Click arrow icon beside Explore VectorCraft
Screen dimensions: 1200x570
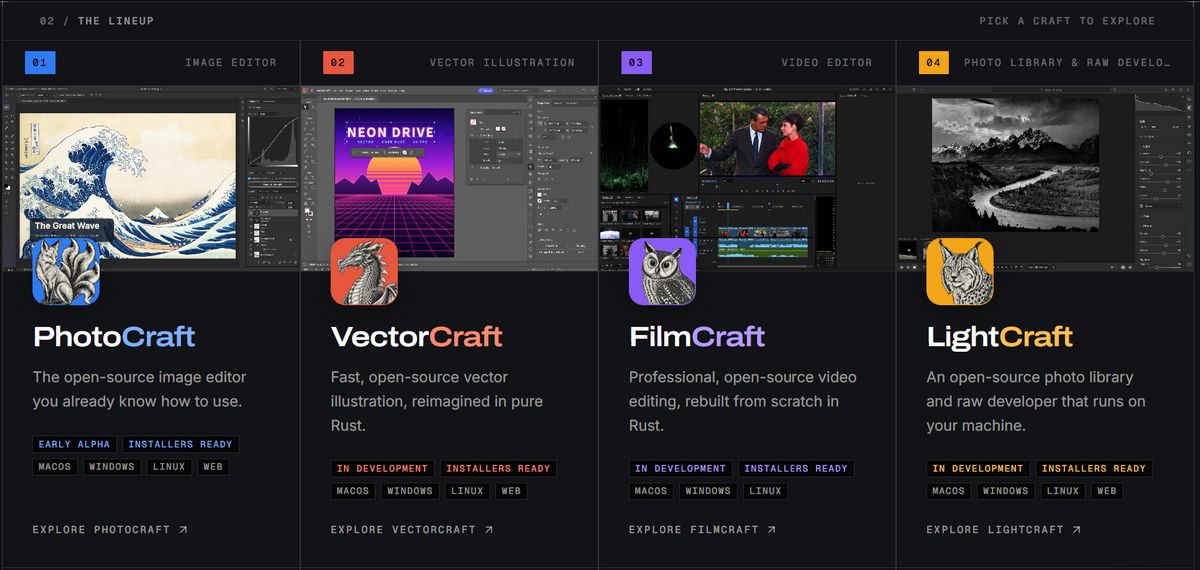pyautogui.click(x=488, y=529)
